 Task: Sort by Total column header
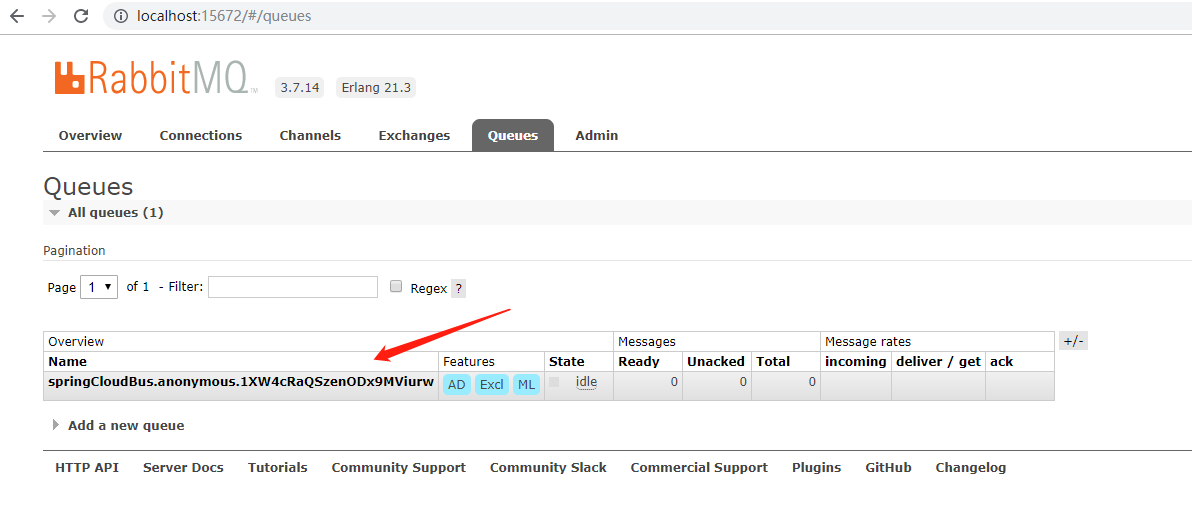[773, 361]
